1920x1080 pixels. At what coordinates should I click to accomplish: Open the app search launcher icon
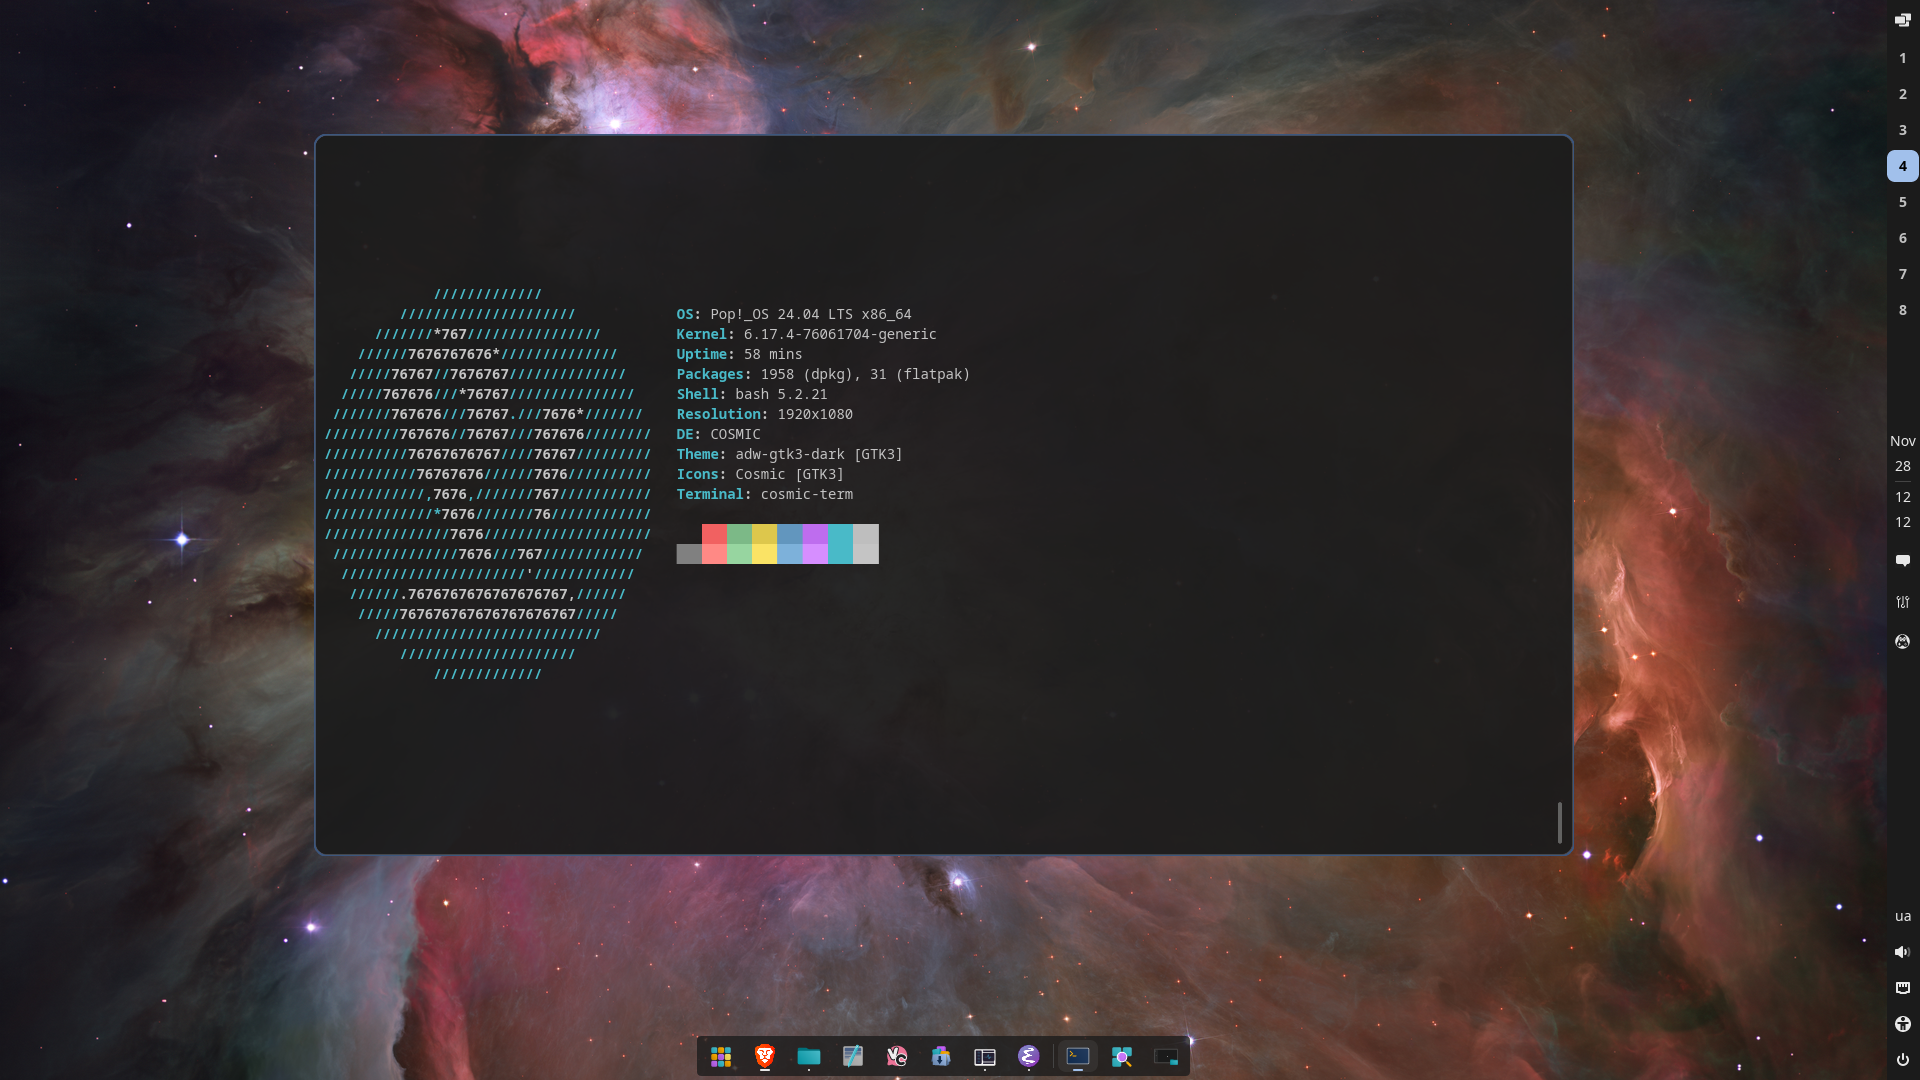click(1122, 1057)
